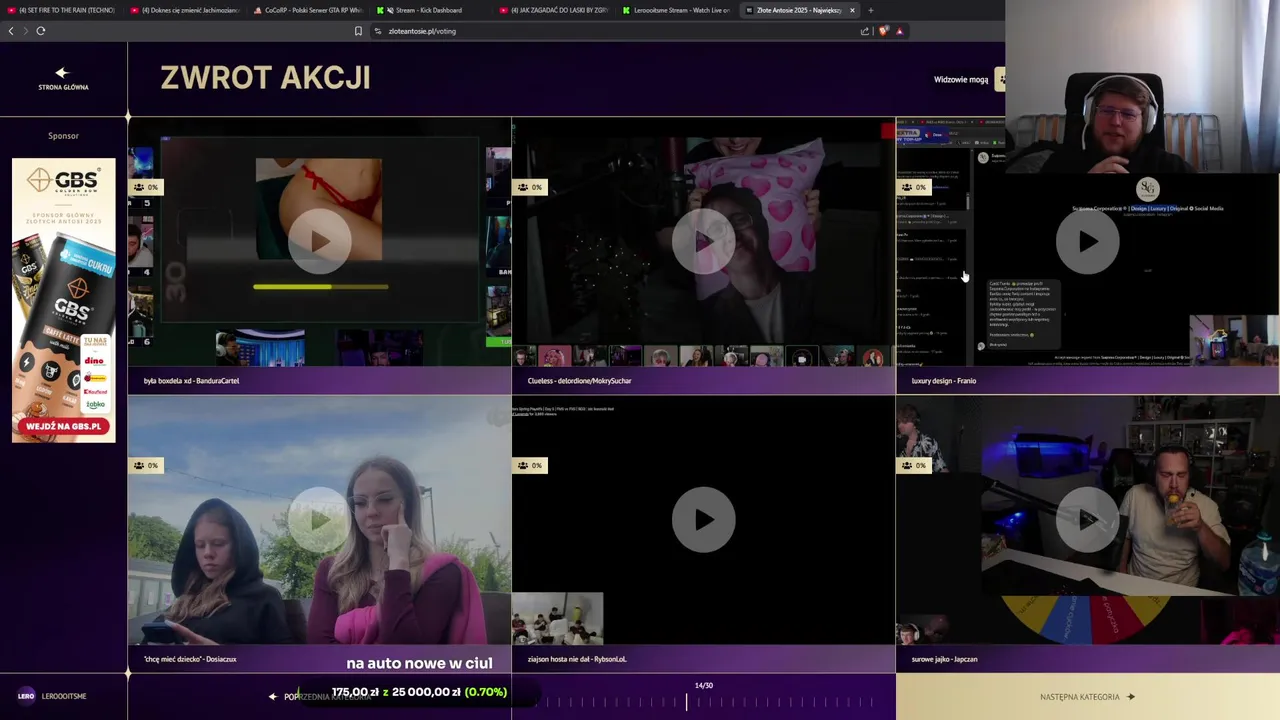Click the browser forward arrow
The height and width of the screenshot is (720, 1280).
(25, 31)
